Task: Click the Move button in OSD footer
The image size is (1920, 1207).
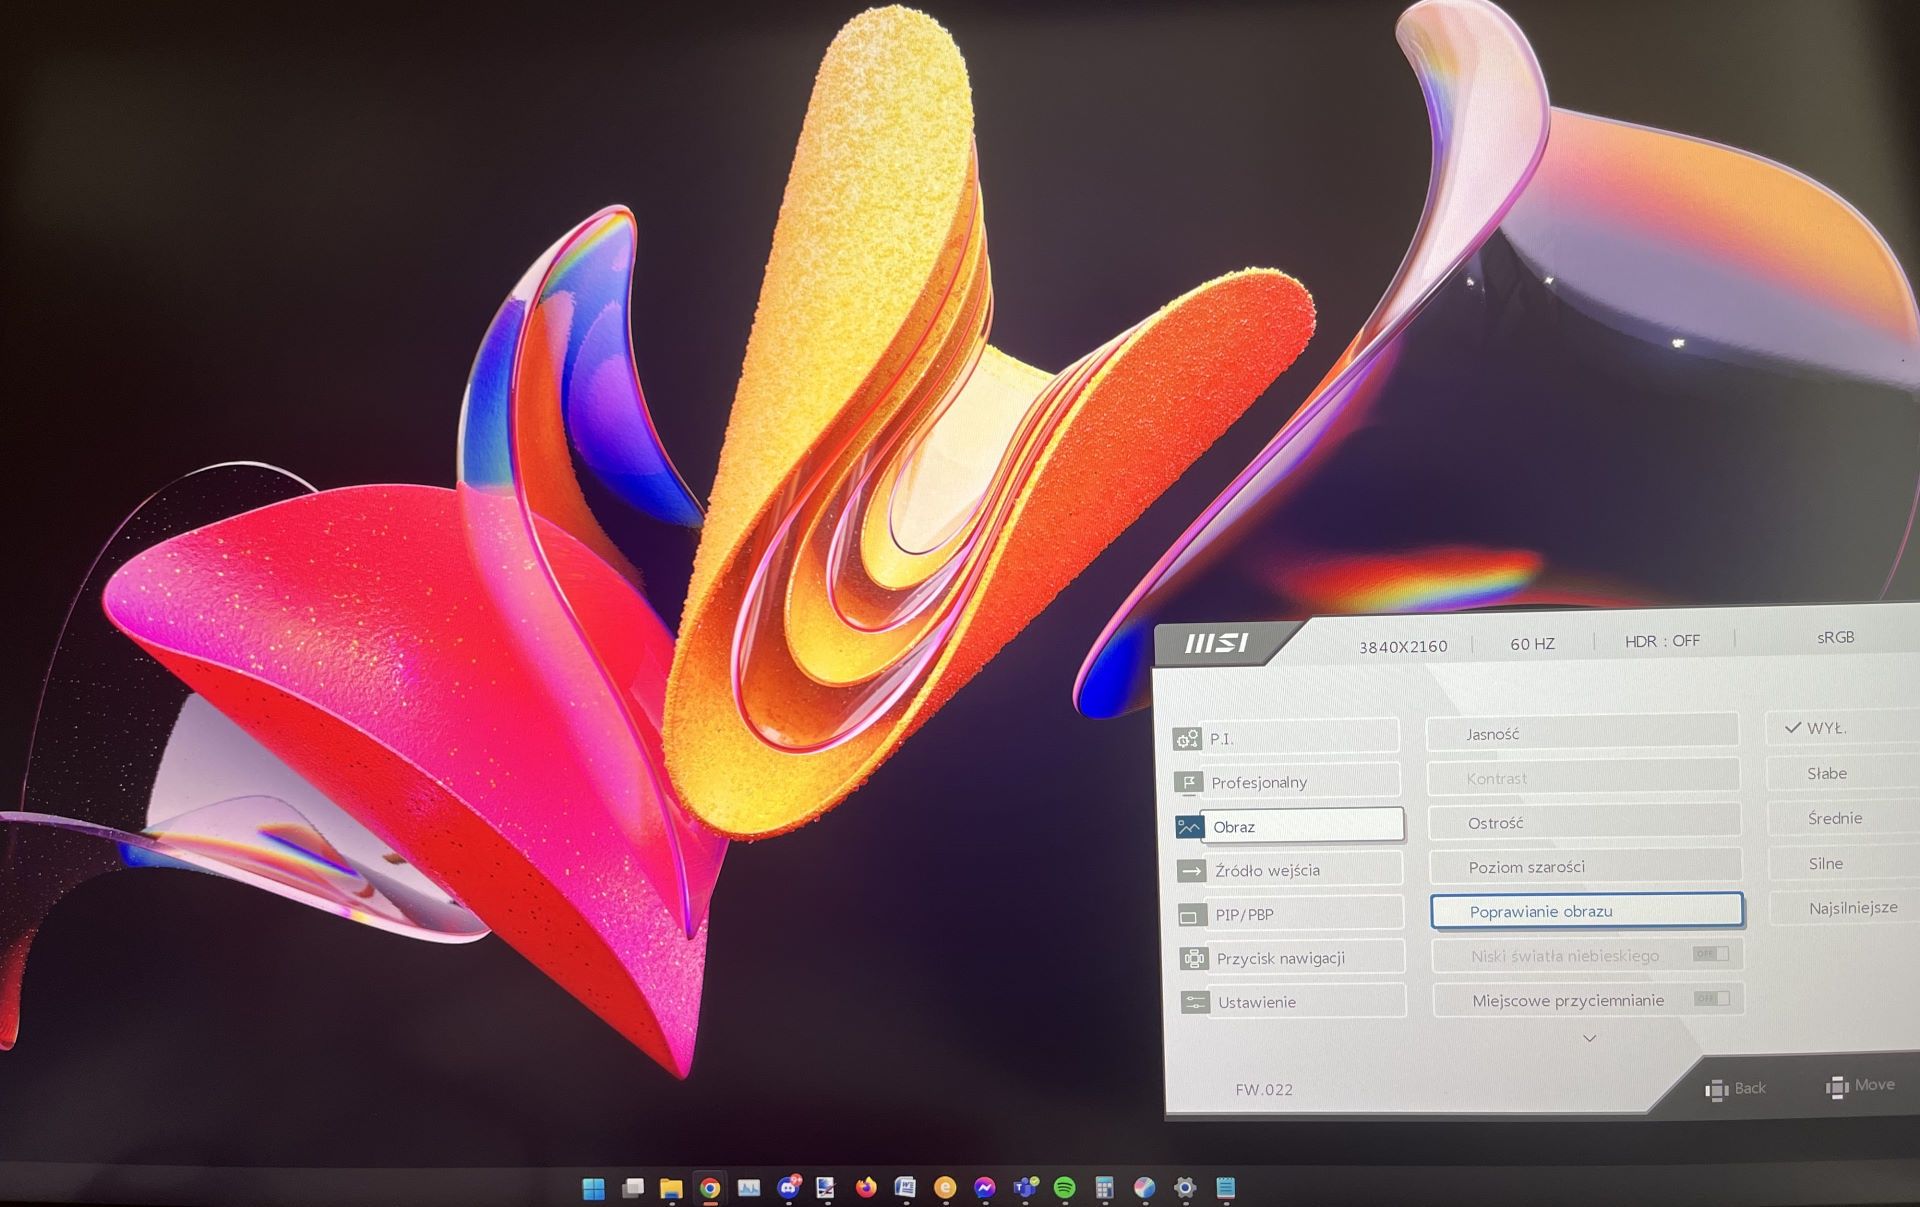Action: [x=1860, y=1085]
